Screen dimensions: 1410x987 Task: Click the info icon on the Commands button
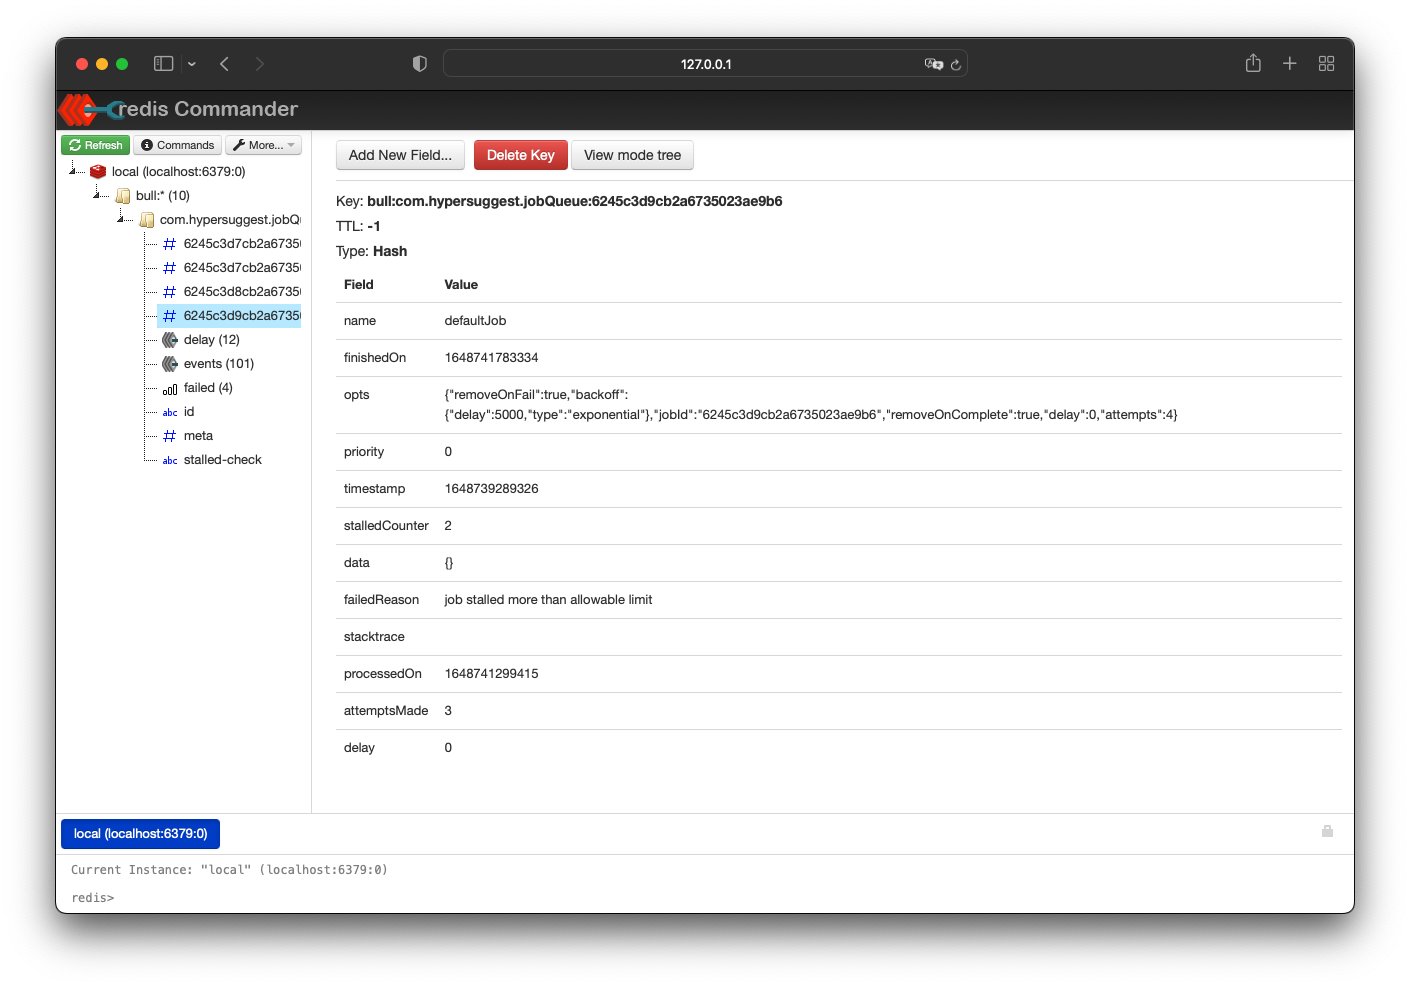click(145, 145)
